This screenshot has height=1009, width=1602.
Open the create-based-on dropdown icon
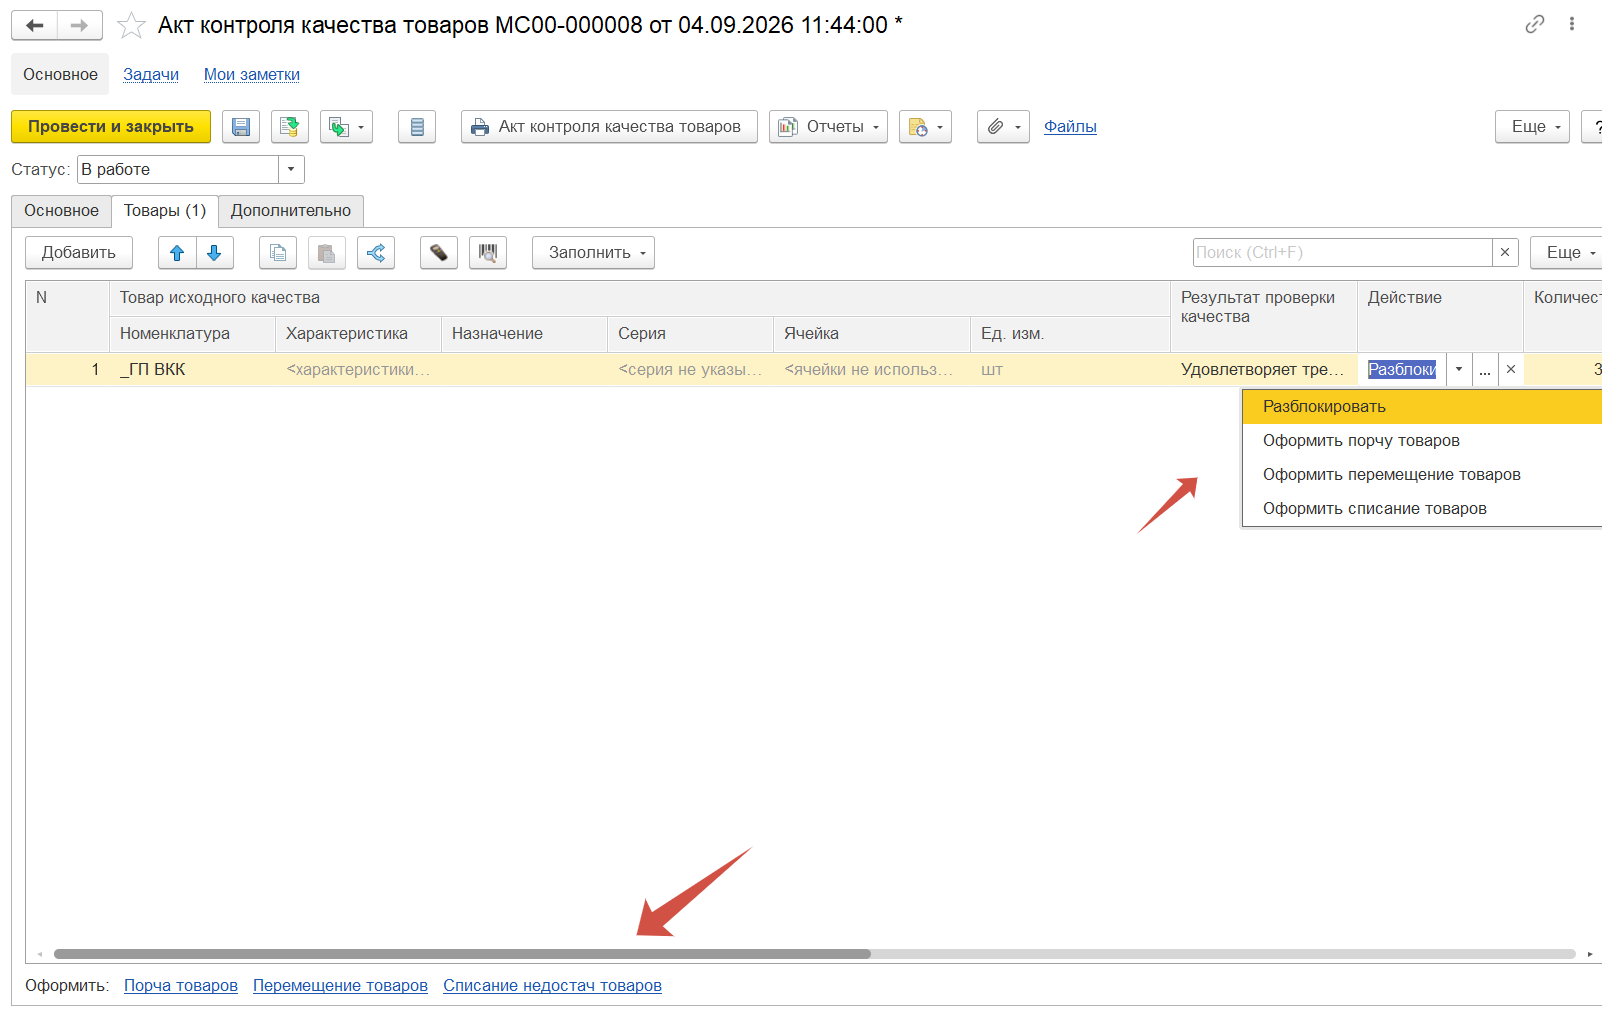346,127
